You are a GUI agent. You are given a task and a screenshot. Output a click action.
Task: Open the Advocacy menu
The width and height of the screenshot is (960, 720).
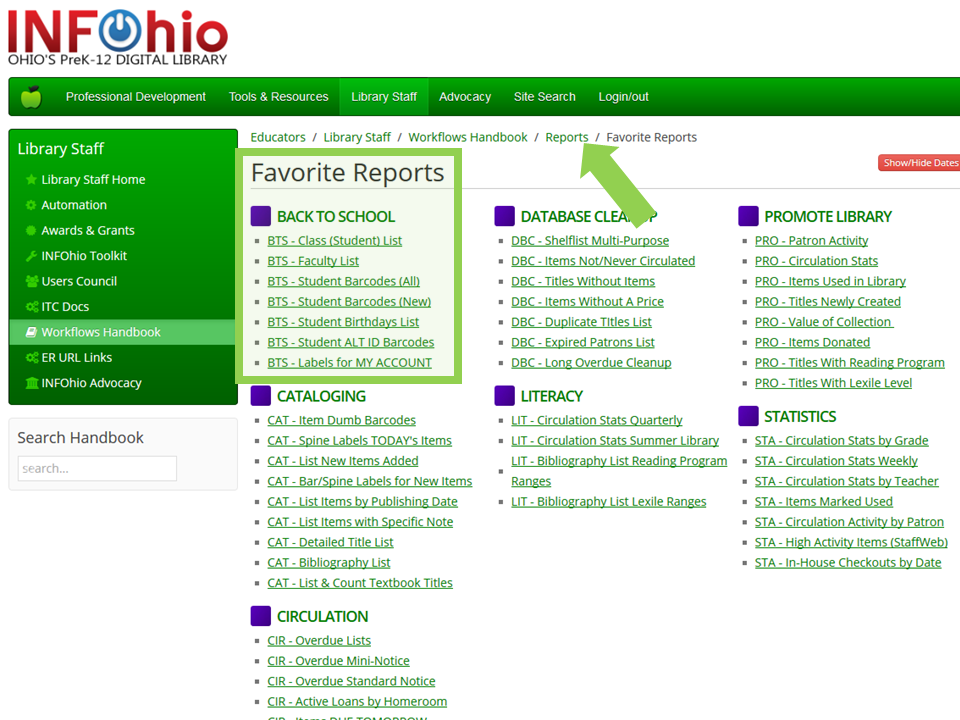pos(465,97)
